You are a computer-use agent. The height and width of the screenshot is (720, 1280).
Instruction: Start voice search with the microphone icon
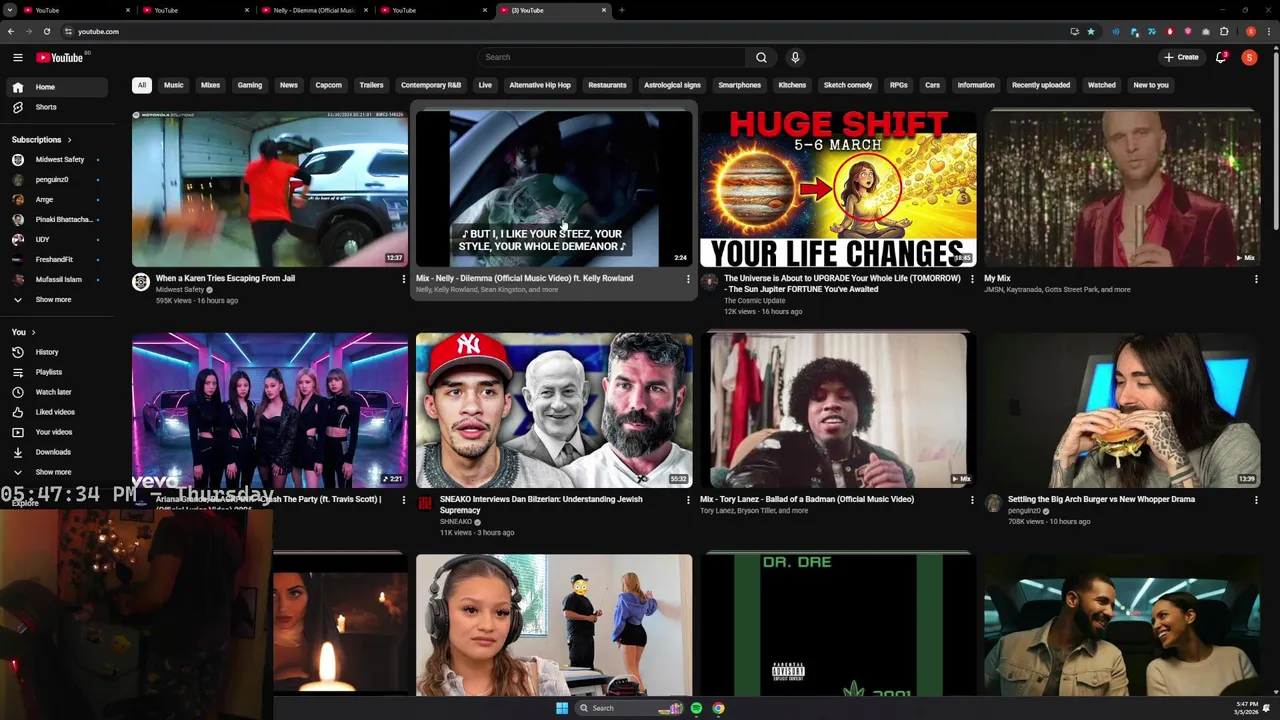(x=795, y=57)
